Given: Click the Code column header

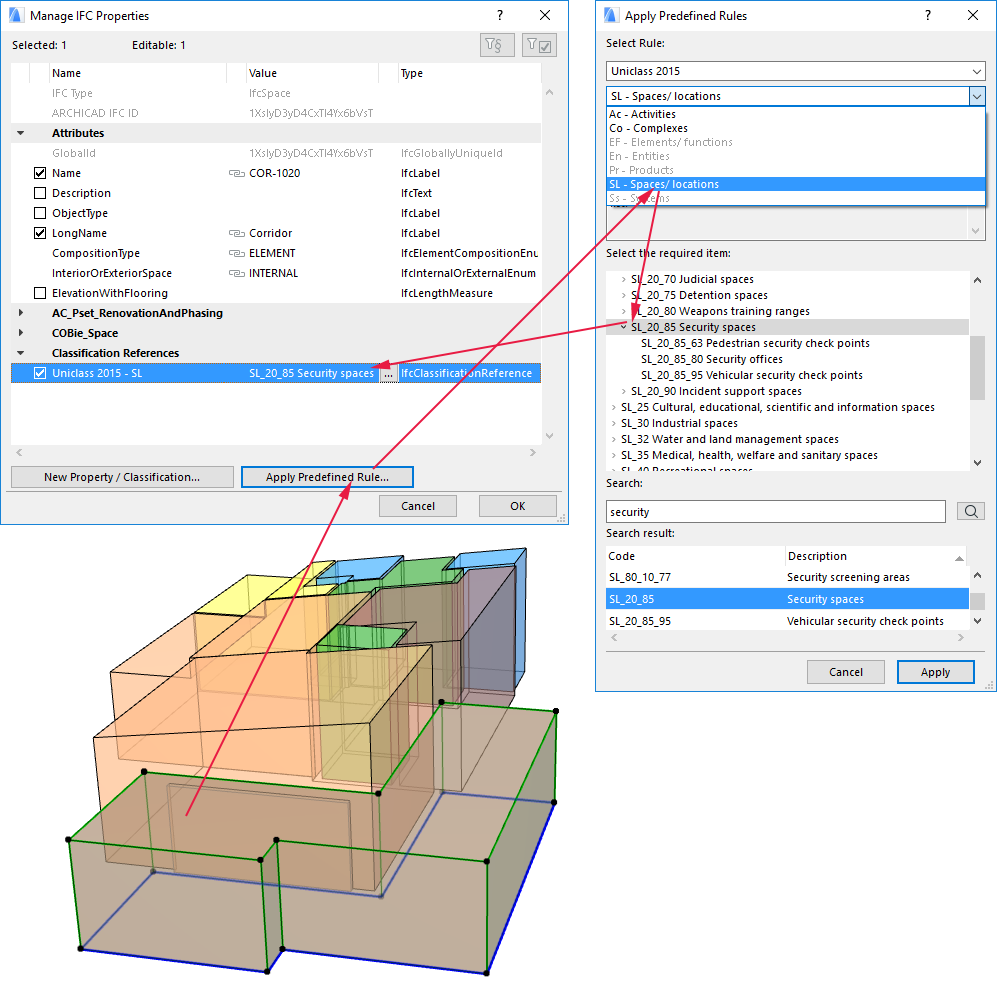Looking at the screenshot, I should click(696, 556).
